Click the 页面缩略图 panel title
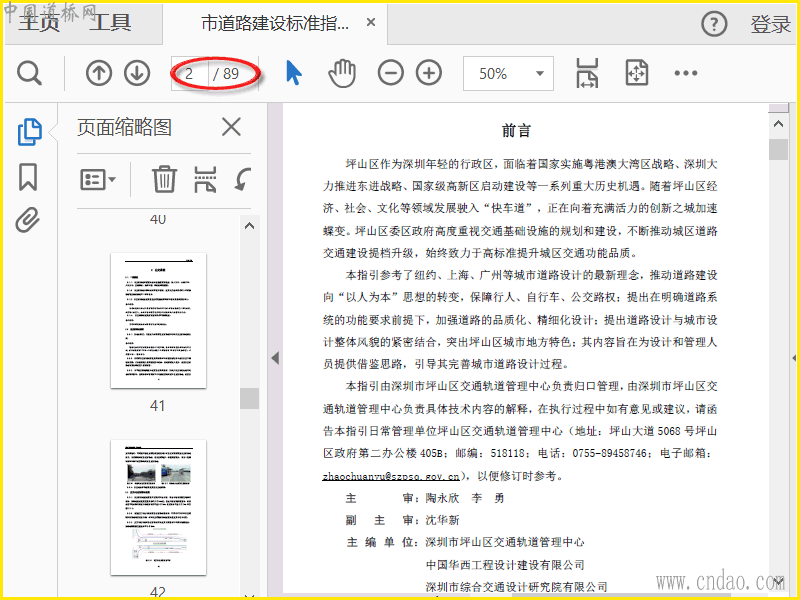 point(124,127)
